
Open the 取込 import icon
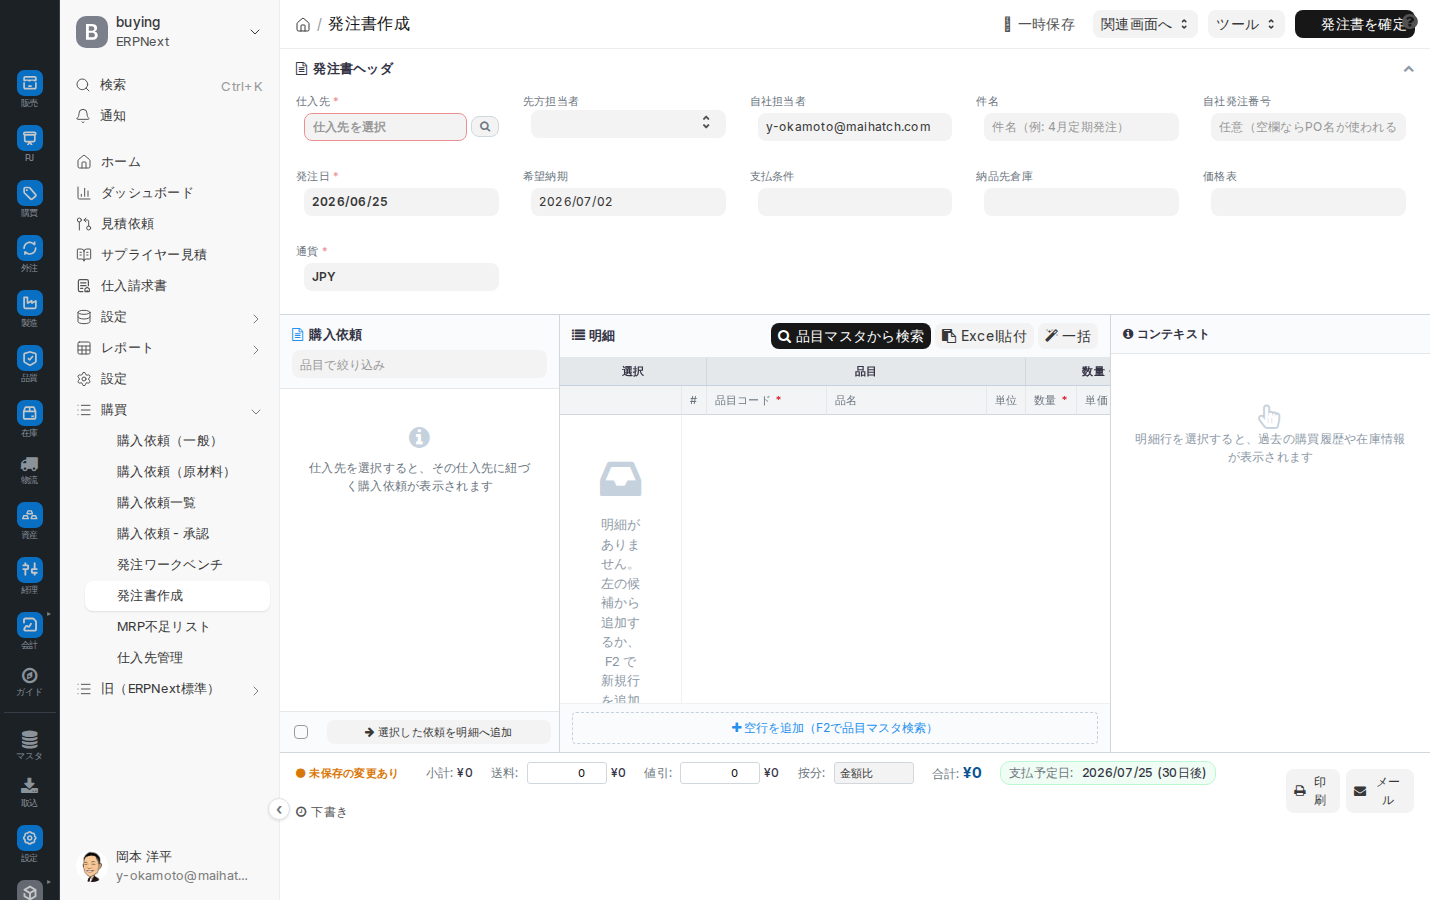30,786
